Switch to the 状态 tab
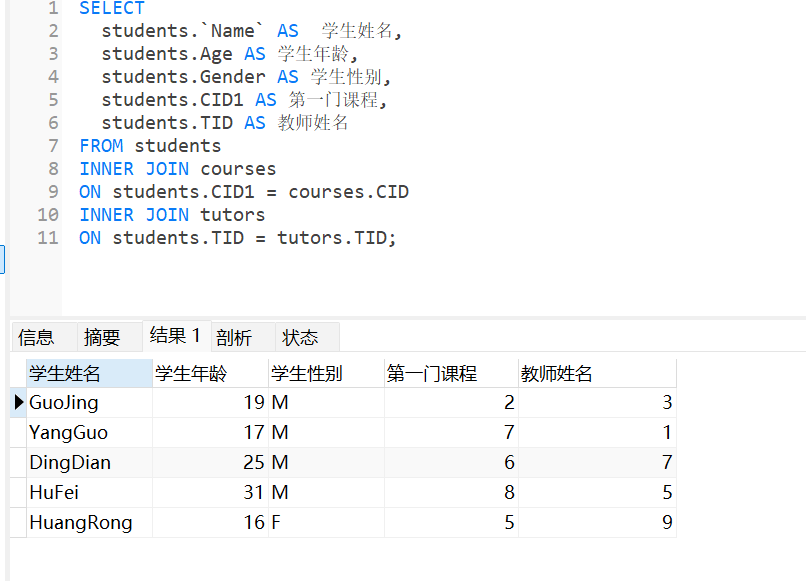The width and height of the screenshot is (806, 581). pyautogui.click(x=307, y=337)
